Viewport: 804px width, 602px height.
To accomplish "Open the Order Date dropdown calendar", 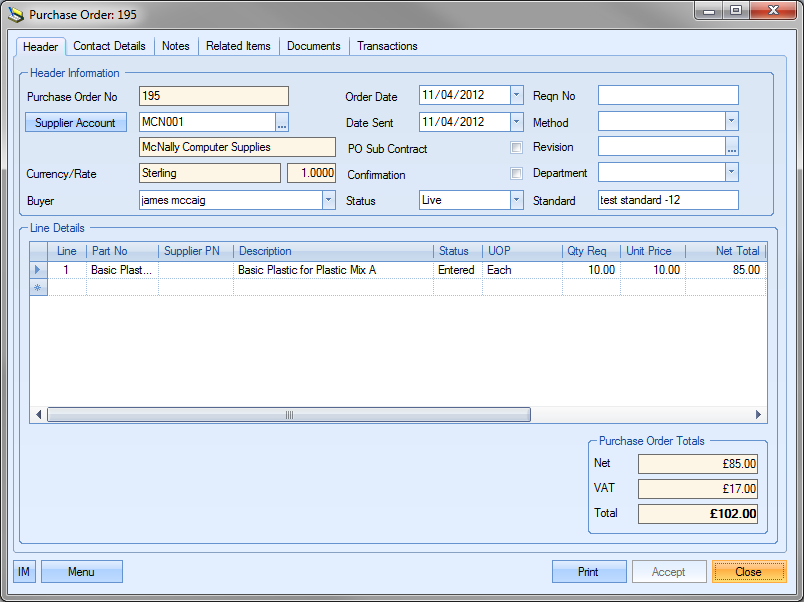I will pyautogui.click(x=516, y=96).
